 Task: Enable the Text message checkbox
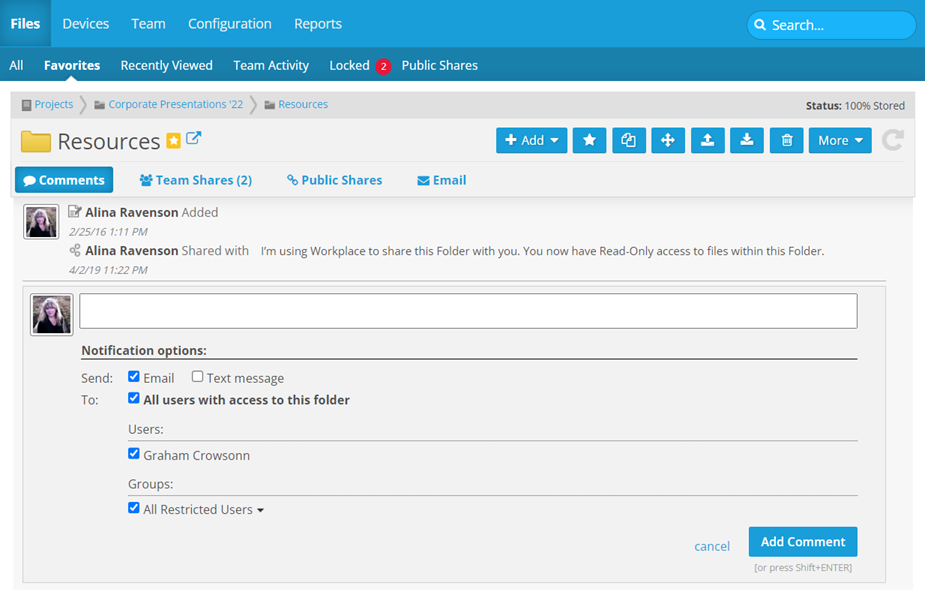[197, 377]
